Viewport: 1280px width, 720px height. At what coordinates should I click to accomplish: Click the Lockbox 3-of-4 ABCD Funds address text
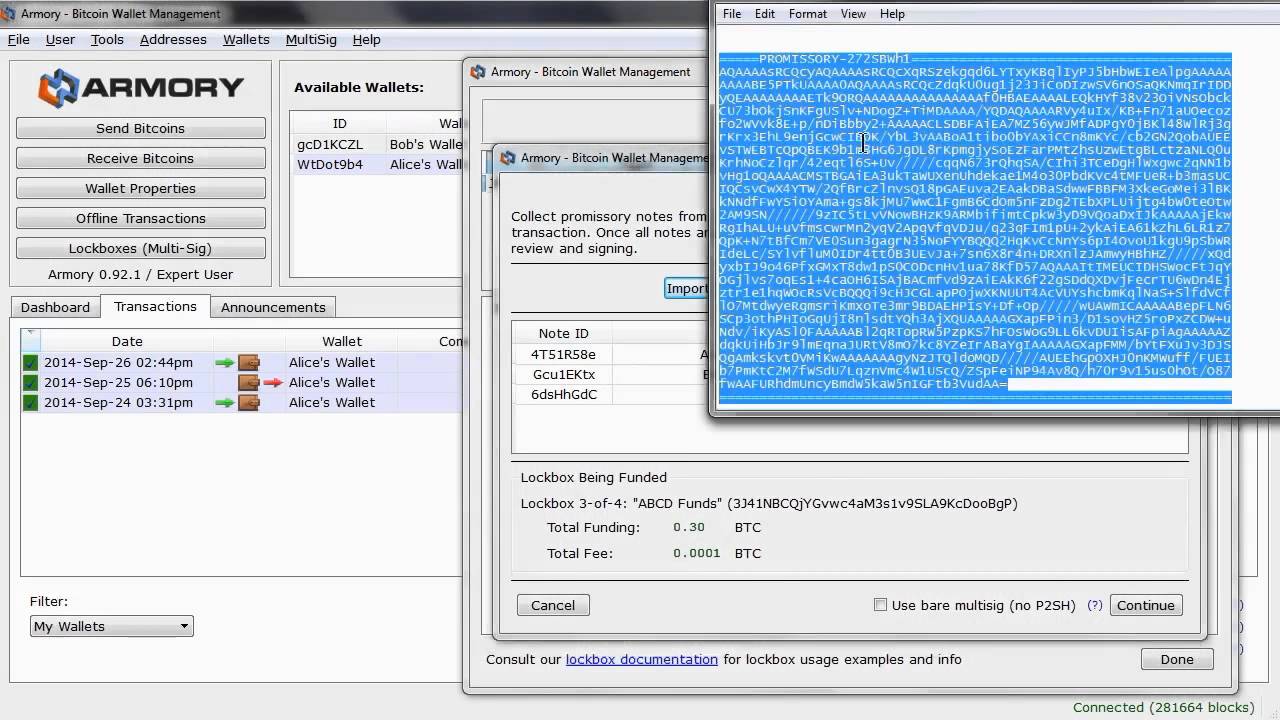click(x=769, y=503)
